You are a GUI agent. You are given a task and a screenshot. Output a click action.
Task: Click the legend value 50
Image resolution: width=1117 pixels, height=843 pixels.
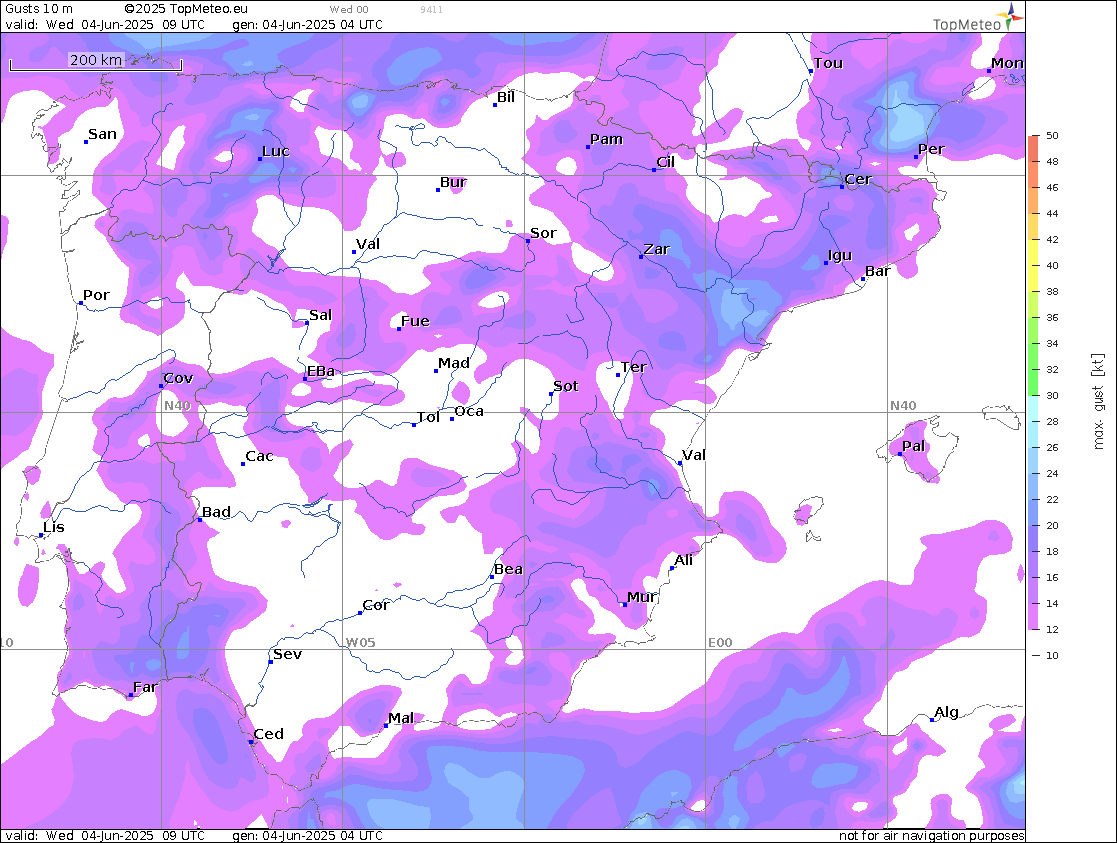tap(1052, 135)
